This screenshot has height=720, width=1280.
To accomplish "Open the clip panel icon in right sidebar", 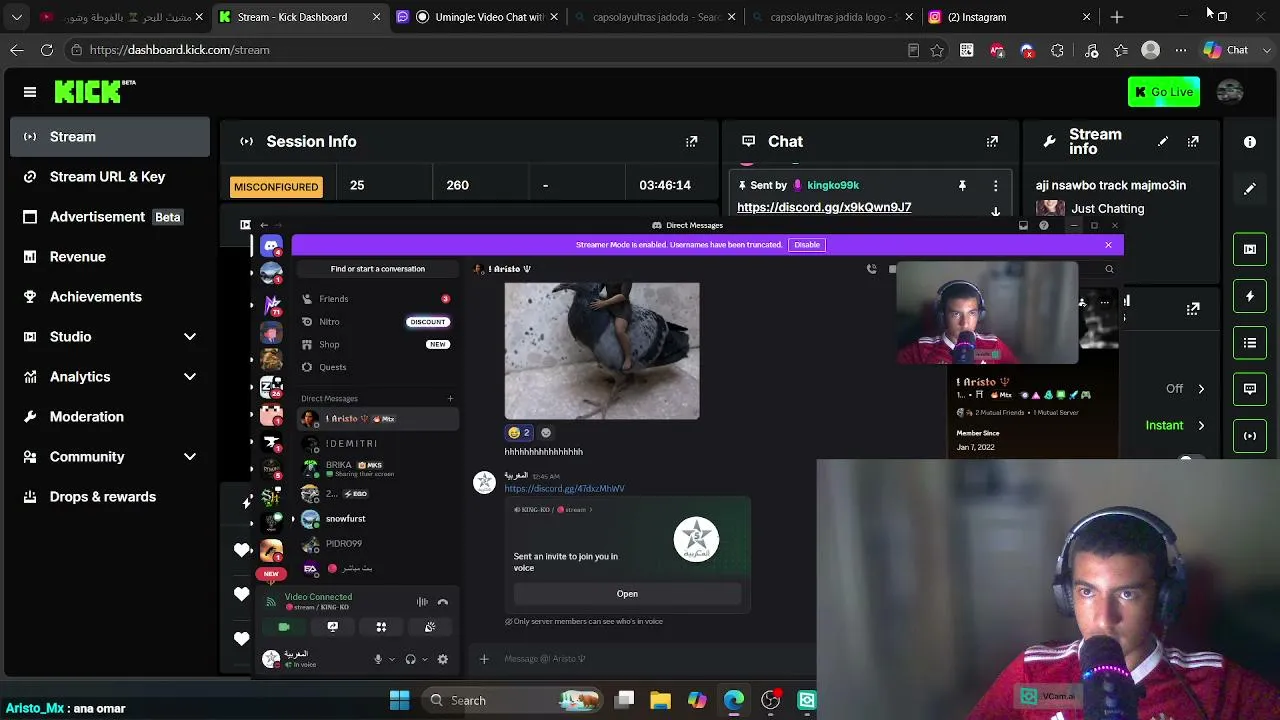I will tap(1250, 249).
